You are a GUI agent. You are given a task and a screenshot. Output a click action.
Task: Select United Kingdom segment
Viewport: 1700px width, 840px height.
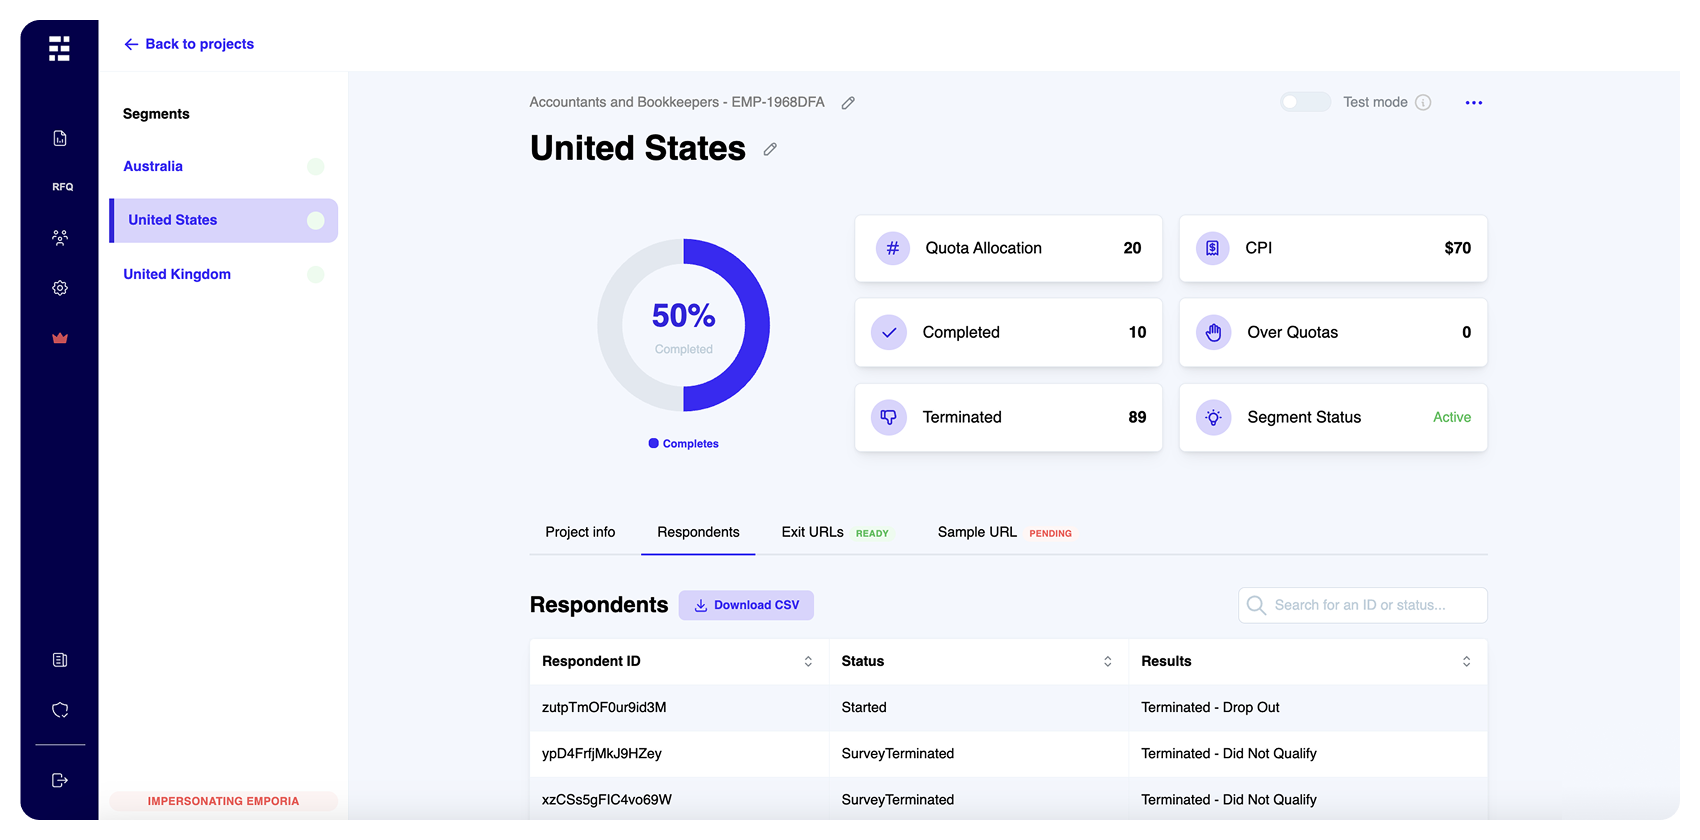[177, 274]
